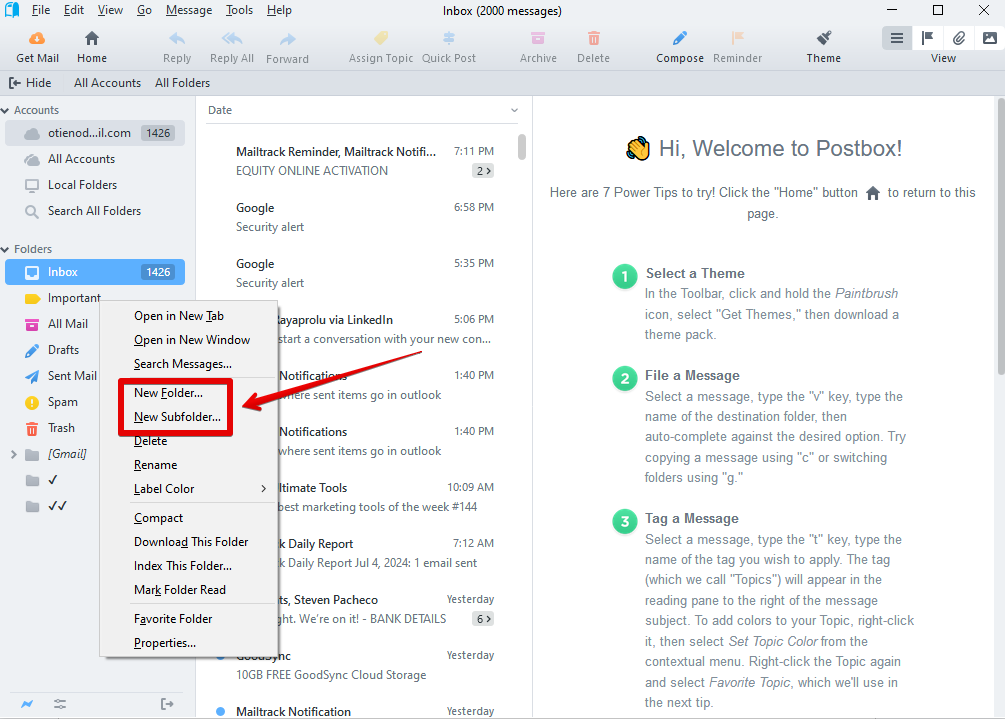Open the Edit menu
The height and width of the screenshot is (719, 1005).
(x=74, y=10)
